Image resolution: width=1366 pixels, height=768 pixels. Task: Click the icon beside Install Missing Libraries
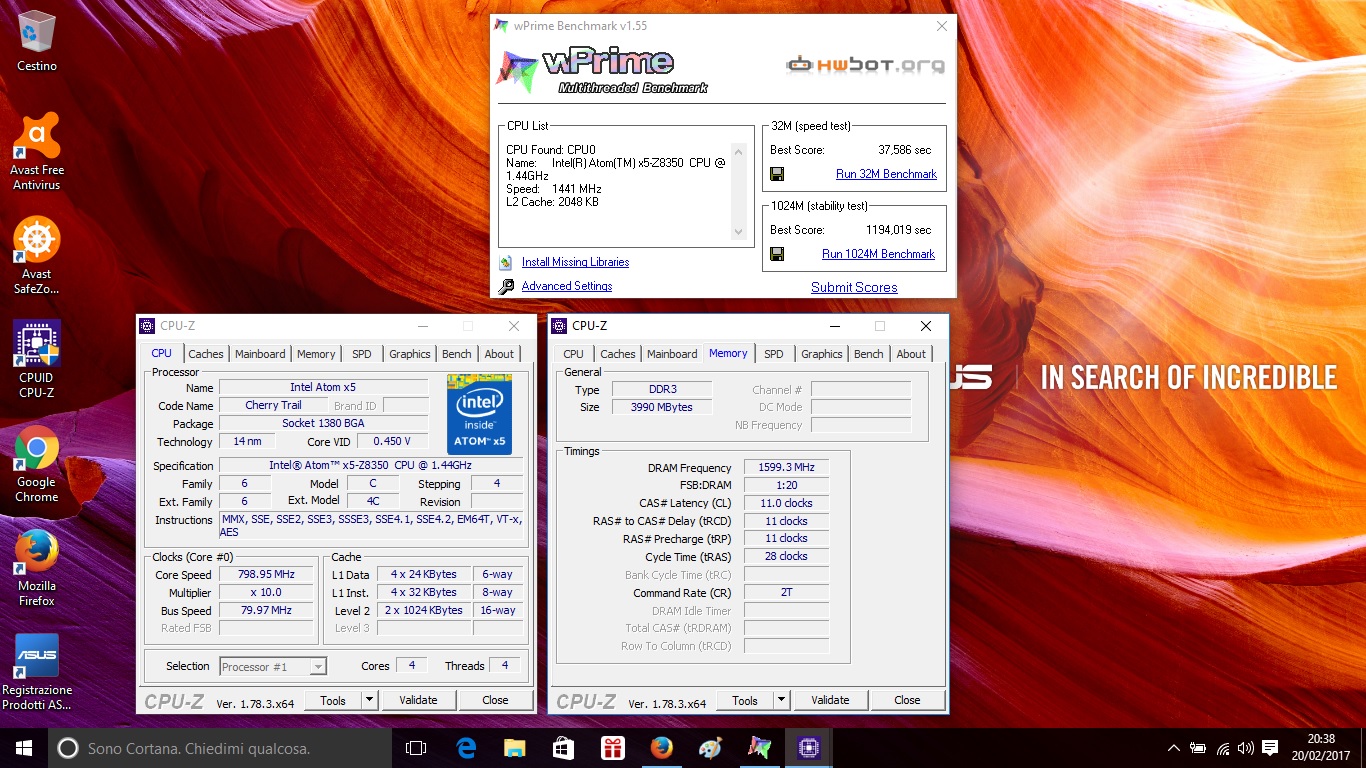(x=506, y=262)
